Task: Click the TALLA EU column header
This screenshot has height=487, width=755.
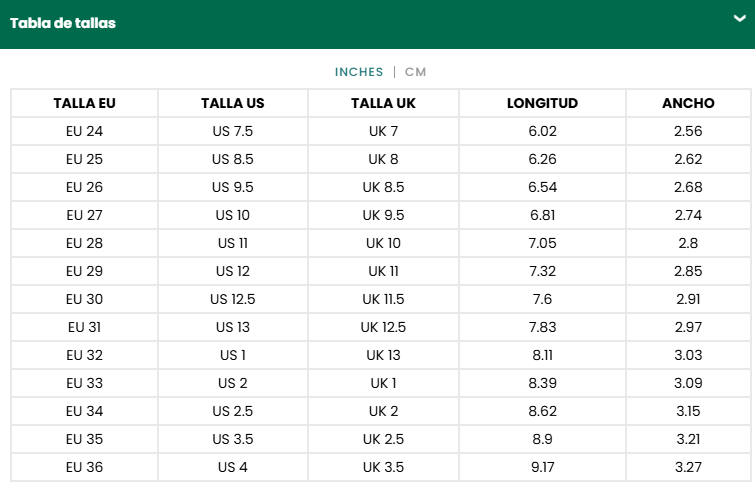Action: point(85,103)
